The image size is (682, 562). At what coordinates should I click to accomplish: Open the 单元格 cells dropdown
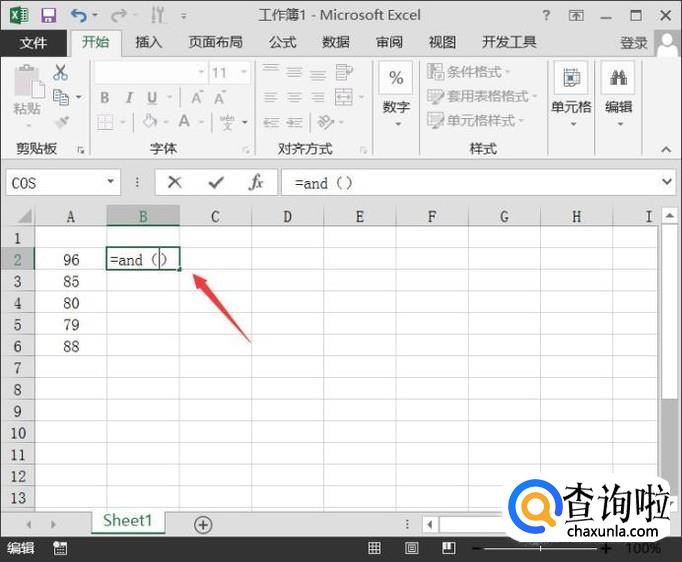coord(571,96)
